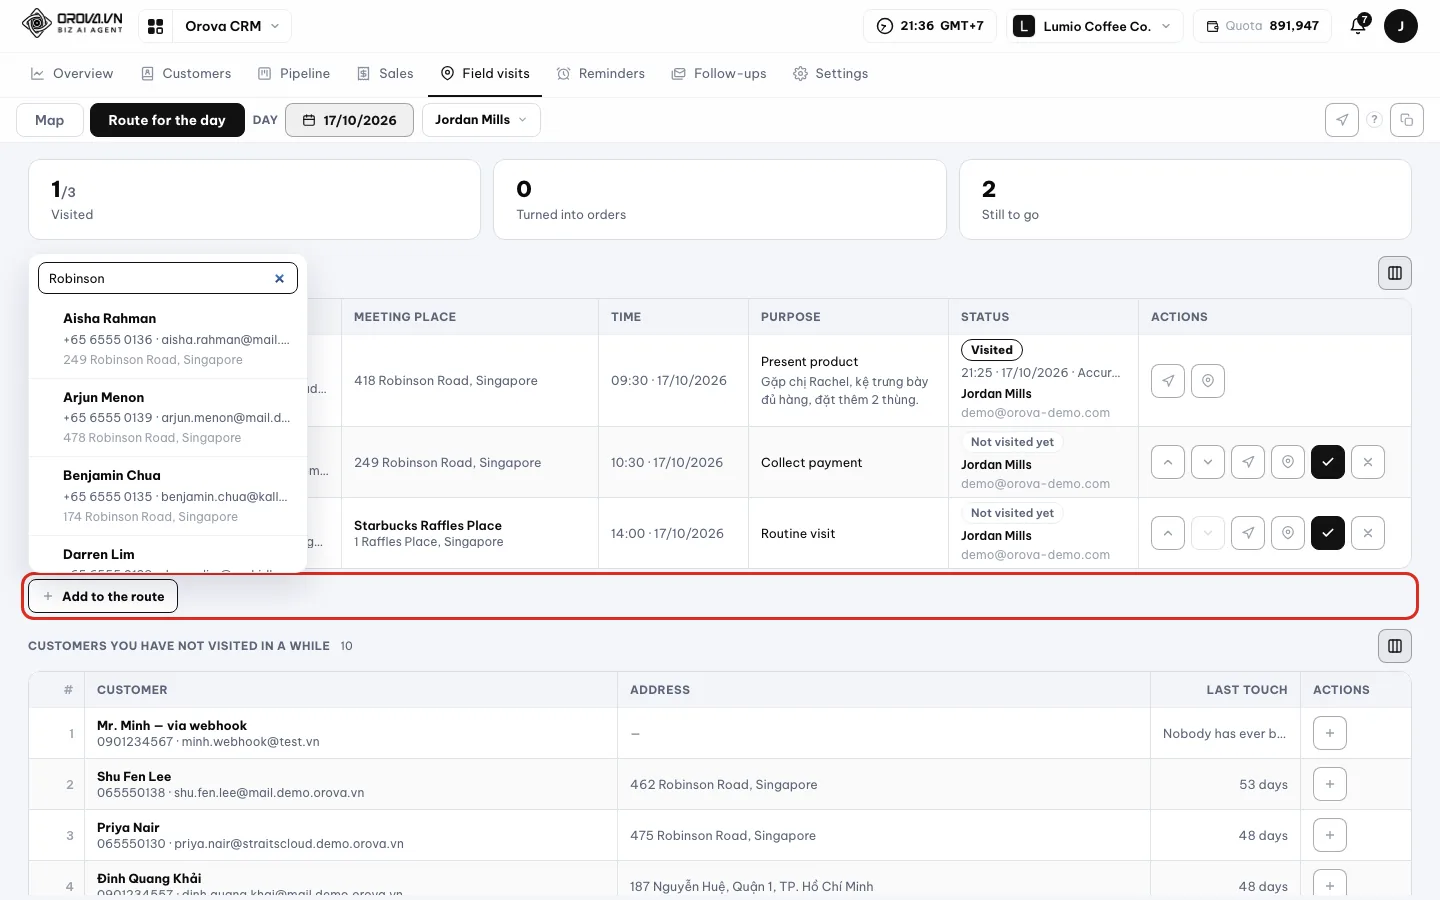Open the route table columns icon
The width and height of the screenshot is (1440, 900).
pyautogui.click(x=1395, y=273)
